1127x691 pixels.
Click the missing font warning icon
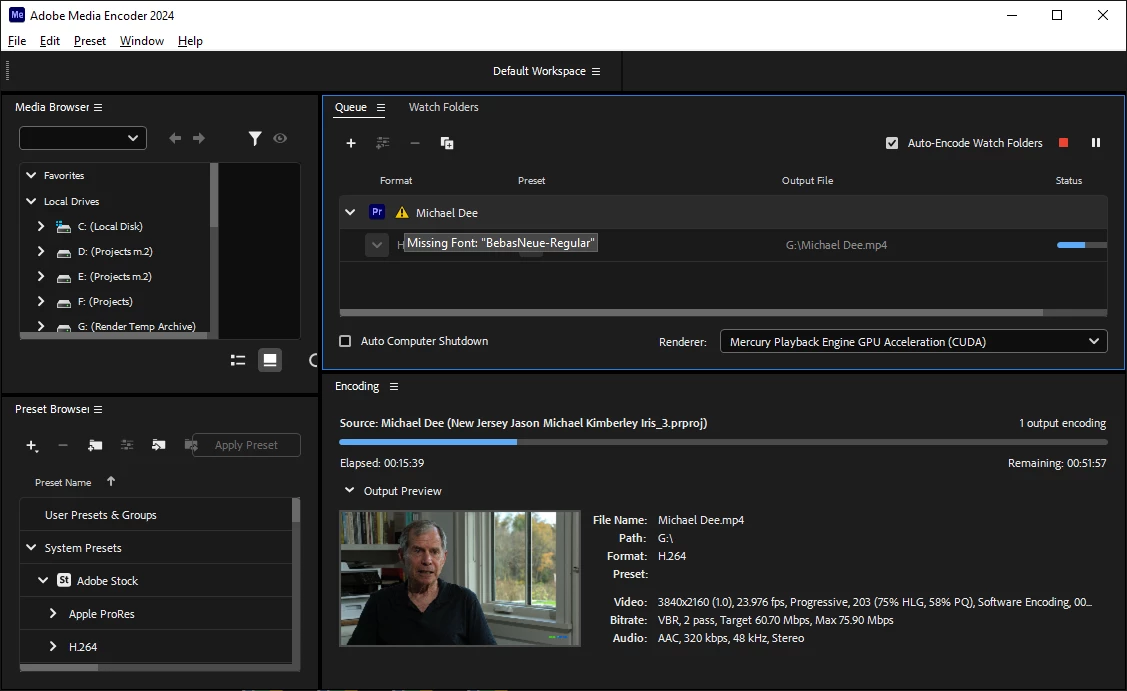pos(402,212)
